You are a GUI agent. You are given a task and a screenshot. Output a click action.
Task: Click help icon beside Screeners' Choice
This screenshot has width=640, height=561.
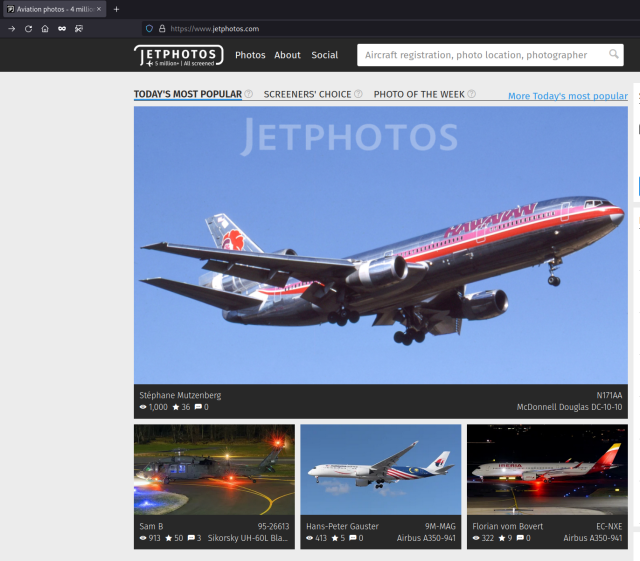click(x=358, y=94)
